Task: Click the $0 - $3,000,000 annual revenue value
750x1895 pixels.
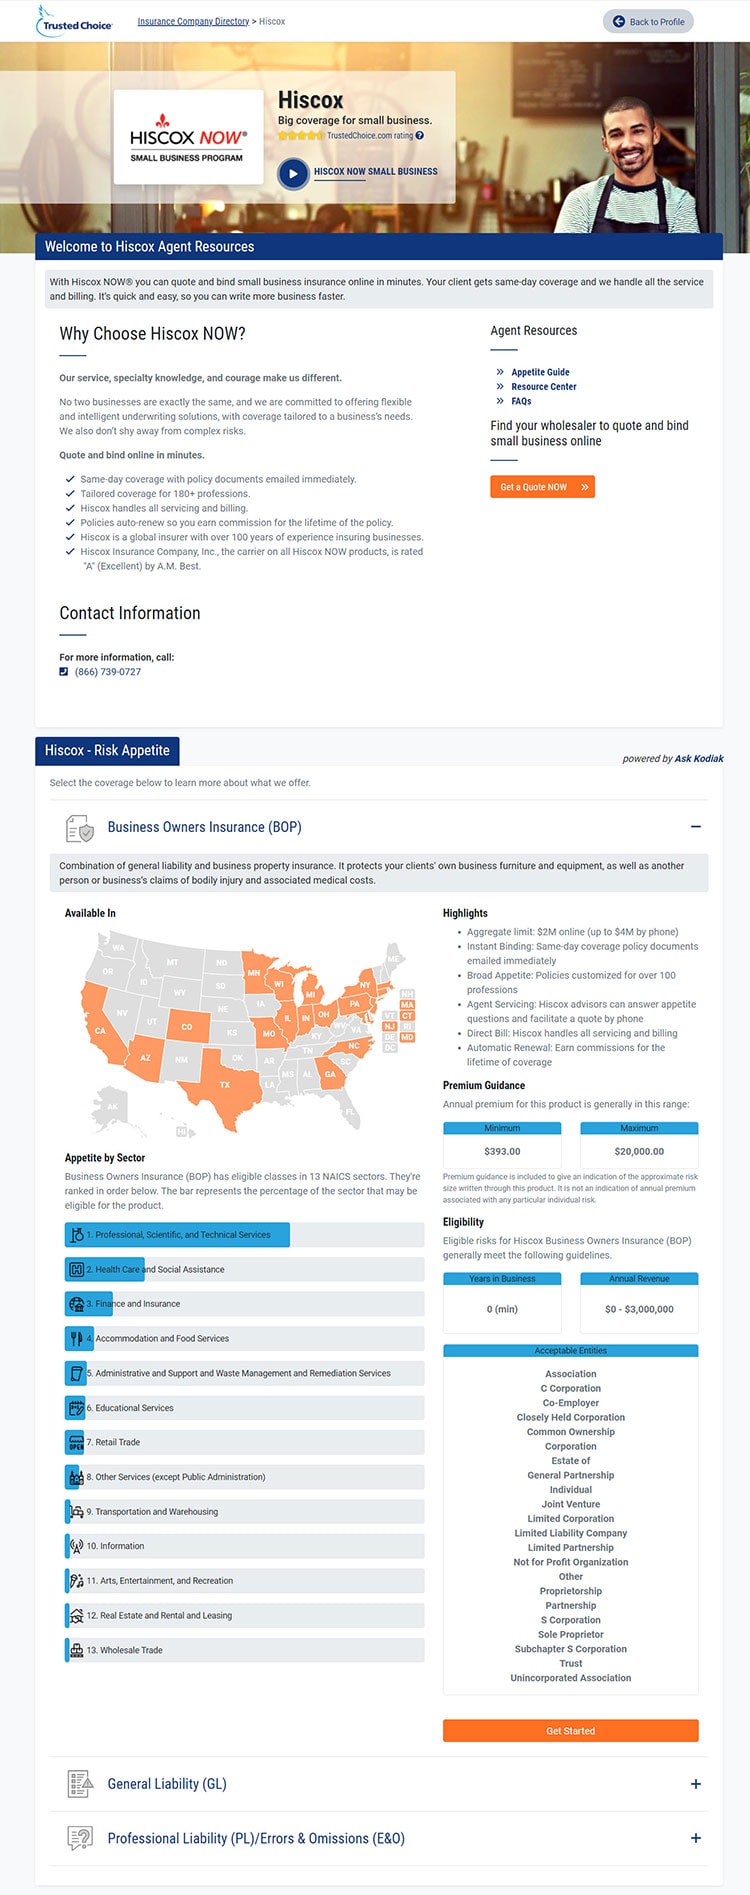Action: (x=639, y=1309)
